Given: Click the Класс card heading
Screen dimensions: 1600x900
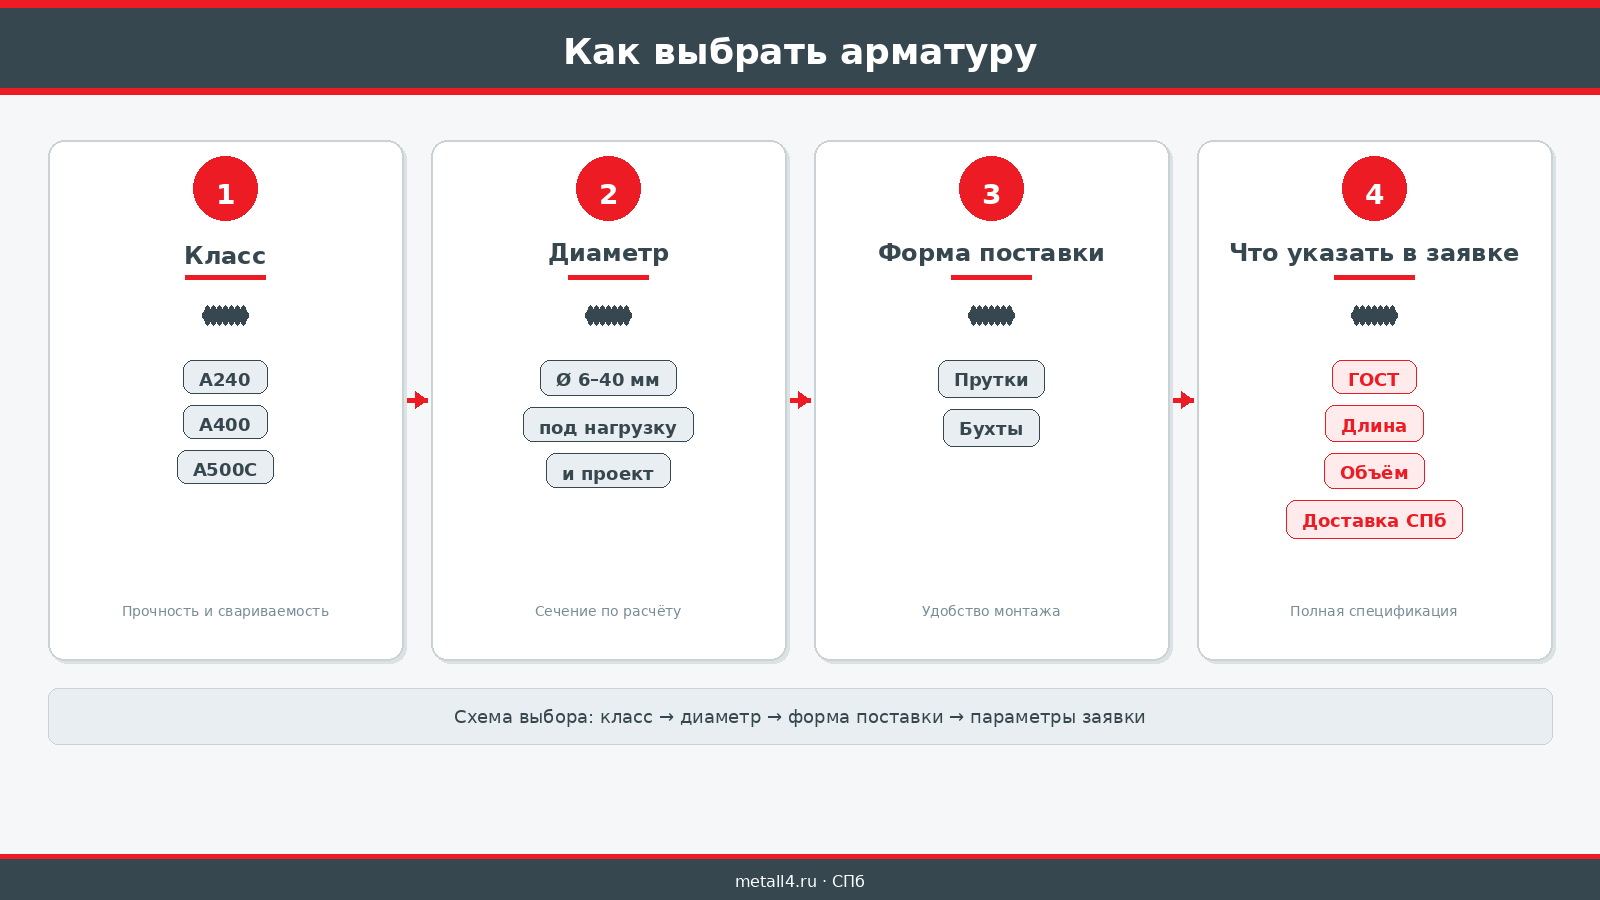Looking at the screenshot, I should pyautogui.click(x=225, y=256).
